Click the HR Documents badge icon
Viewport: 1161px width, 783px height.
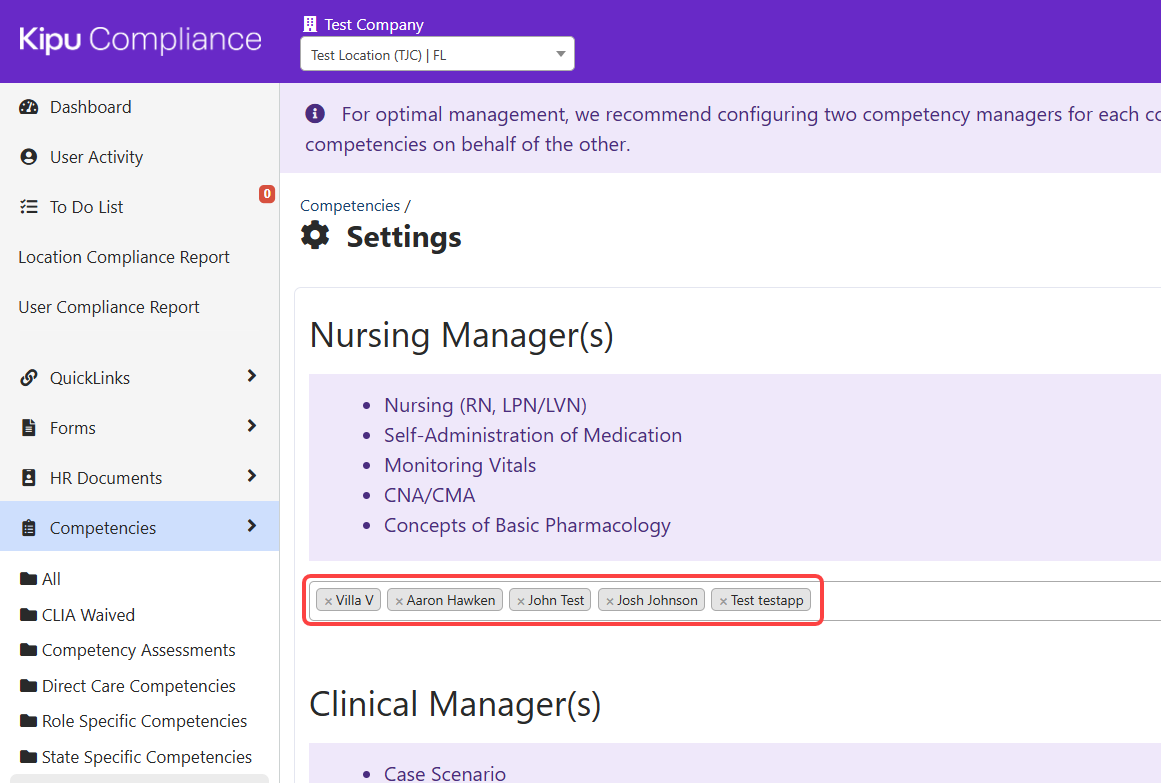(x=29, y=479)
